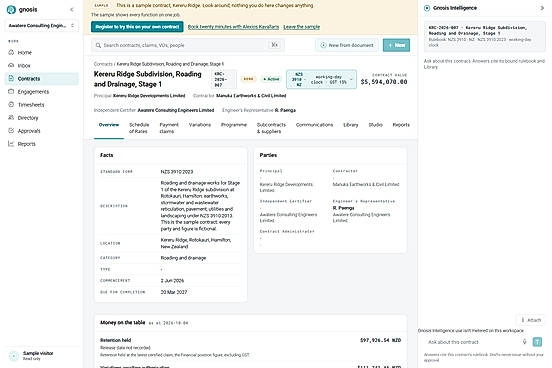Click the KRC-2026-007 contract code badge
This screenshot has height=368, width=552.
(224, 79)
